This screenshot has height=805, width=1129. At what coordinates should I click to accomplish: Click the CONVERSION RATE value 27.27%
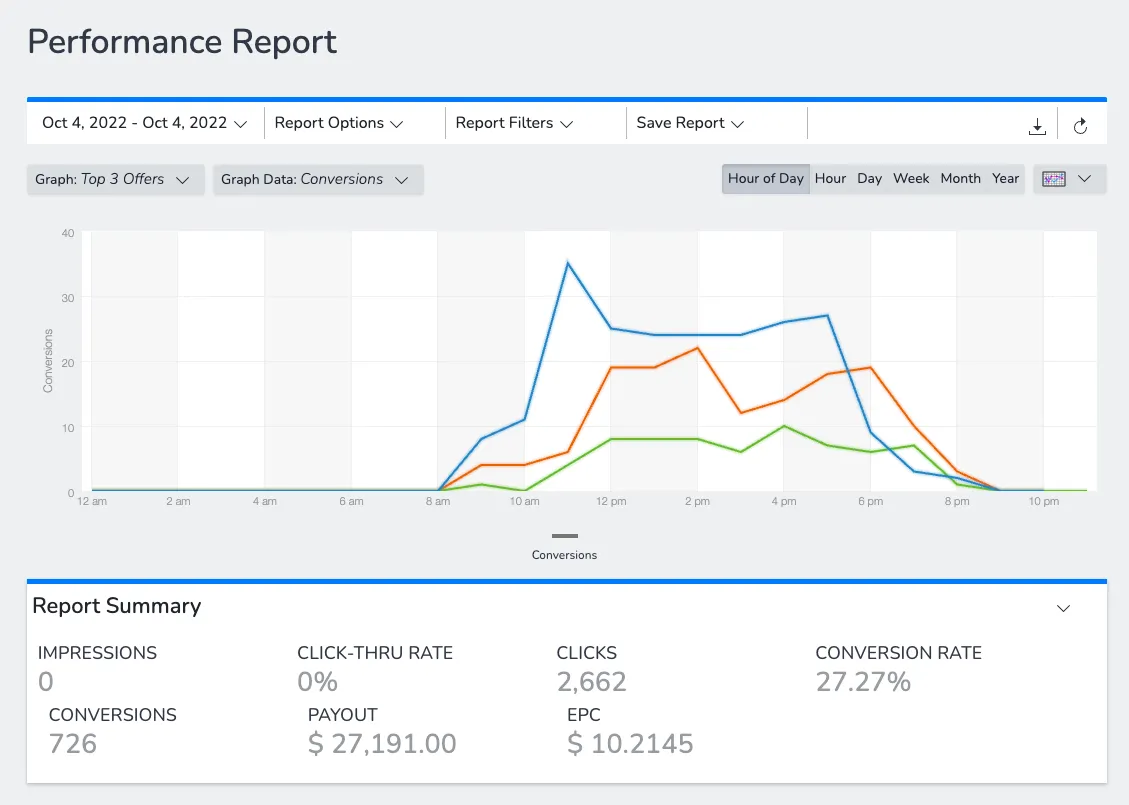(x=863, y=682)
